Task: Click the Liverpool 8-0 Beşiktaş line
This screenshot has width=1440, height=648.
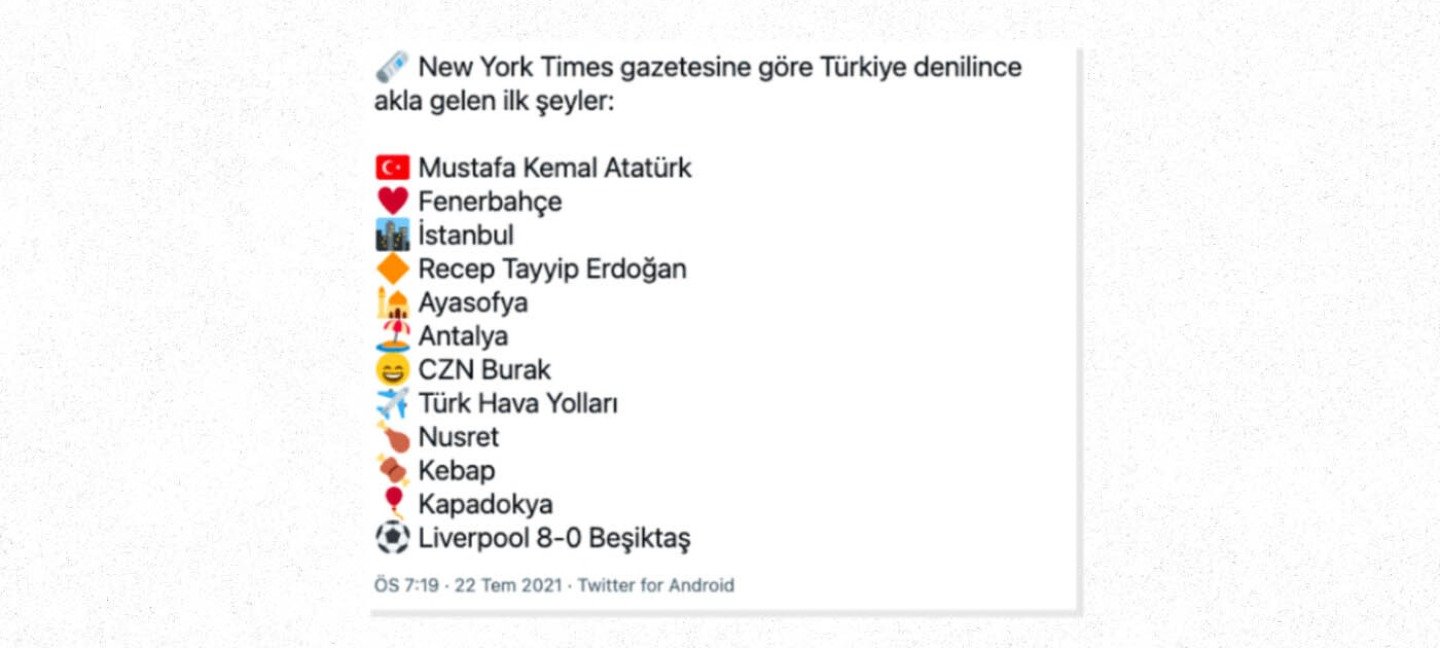Action: tap(554, 539)
